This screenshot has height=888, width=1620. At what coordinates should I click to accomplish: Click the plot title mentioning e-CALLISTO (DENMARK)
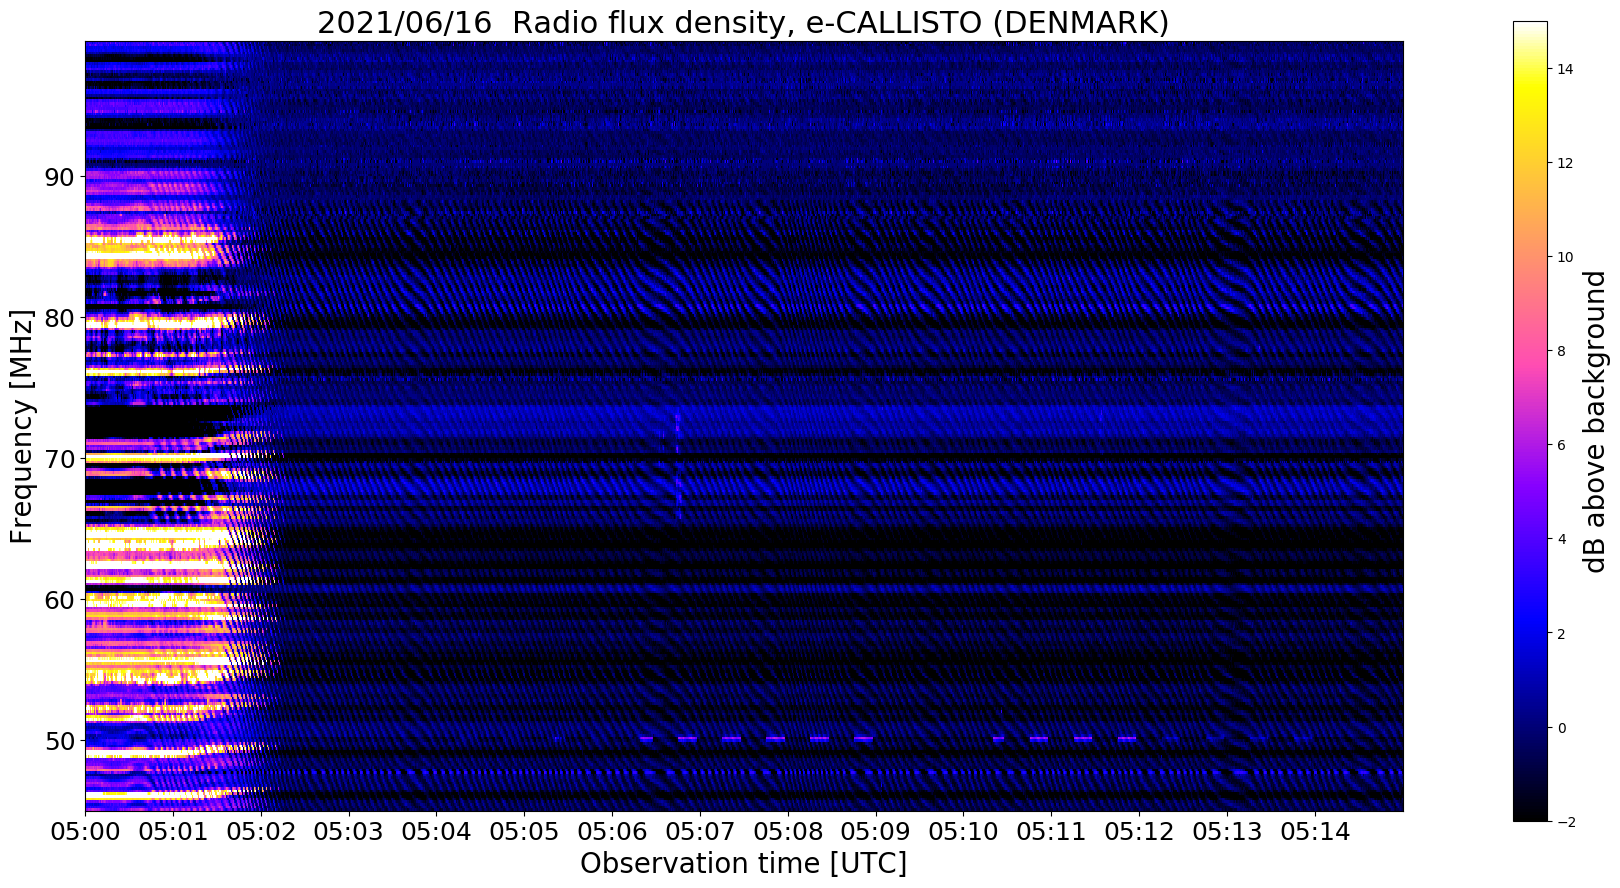coord(743,22)
